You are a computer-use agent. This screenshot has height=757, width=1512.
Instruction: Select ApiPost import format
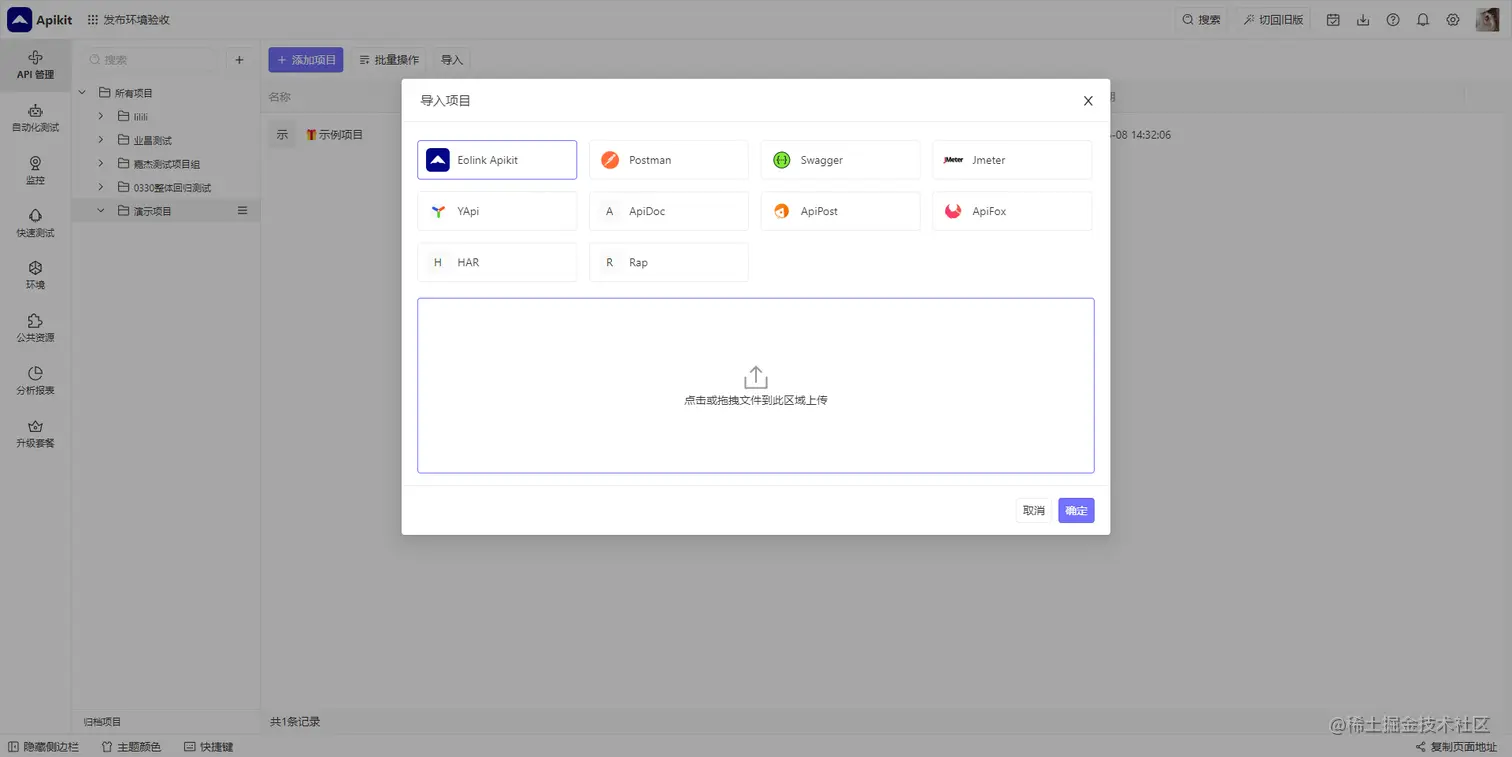click(x=840, y=211)
